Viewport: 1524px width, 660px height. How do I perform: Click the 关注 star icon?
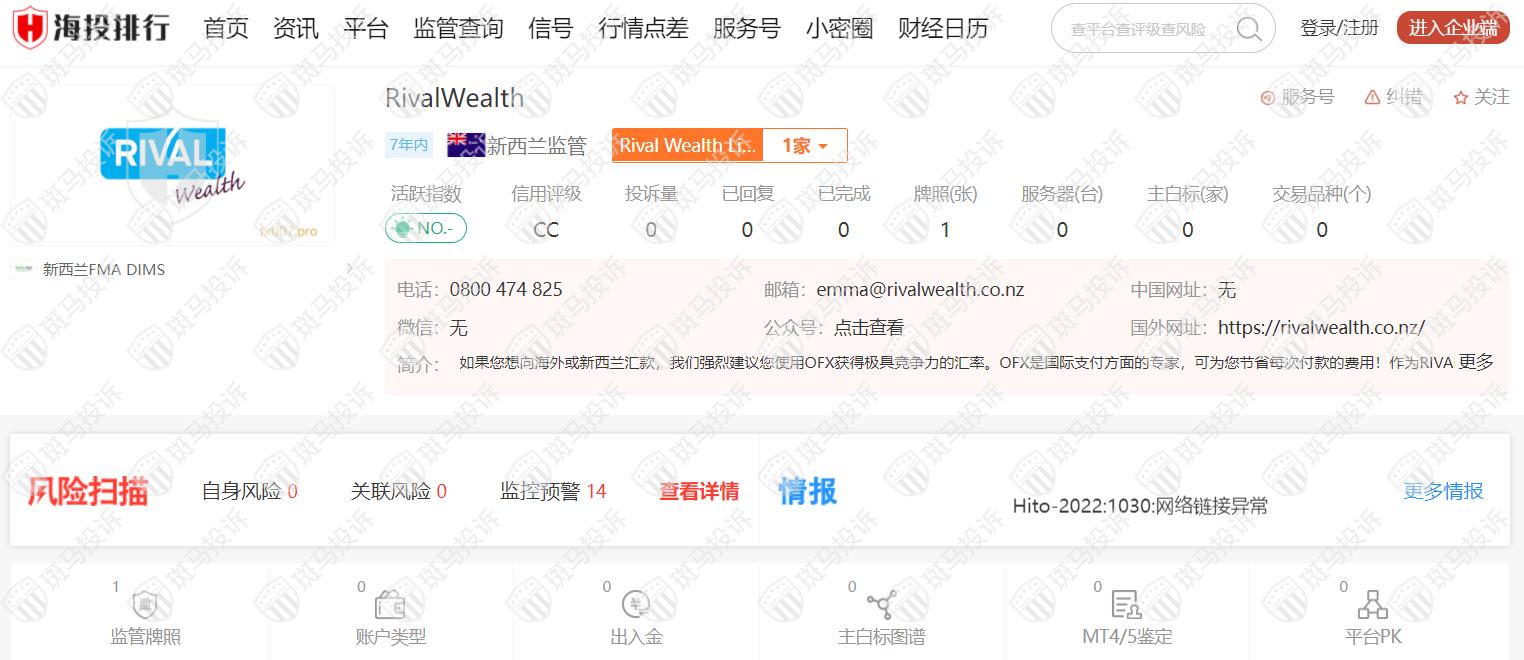point(1461,97)
